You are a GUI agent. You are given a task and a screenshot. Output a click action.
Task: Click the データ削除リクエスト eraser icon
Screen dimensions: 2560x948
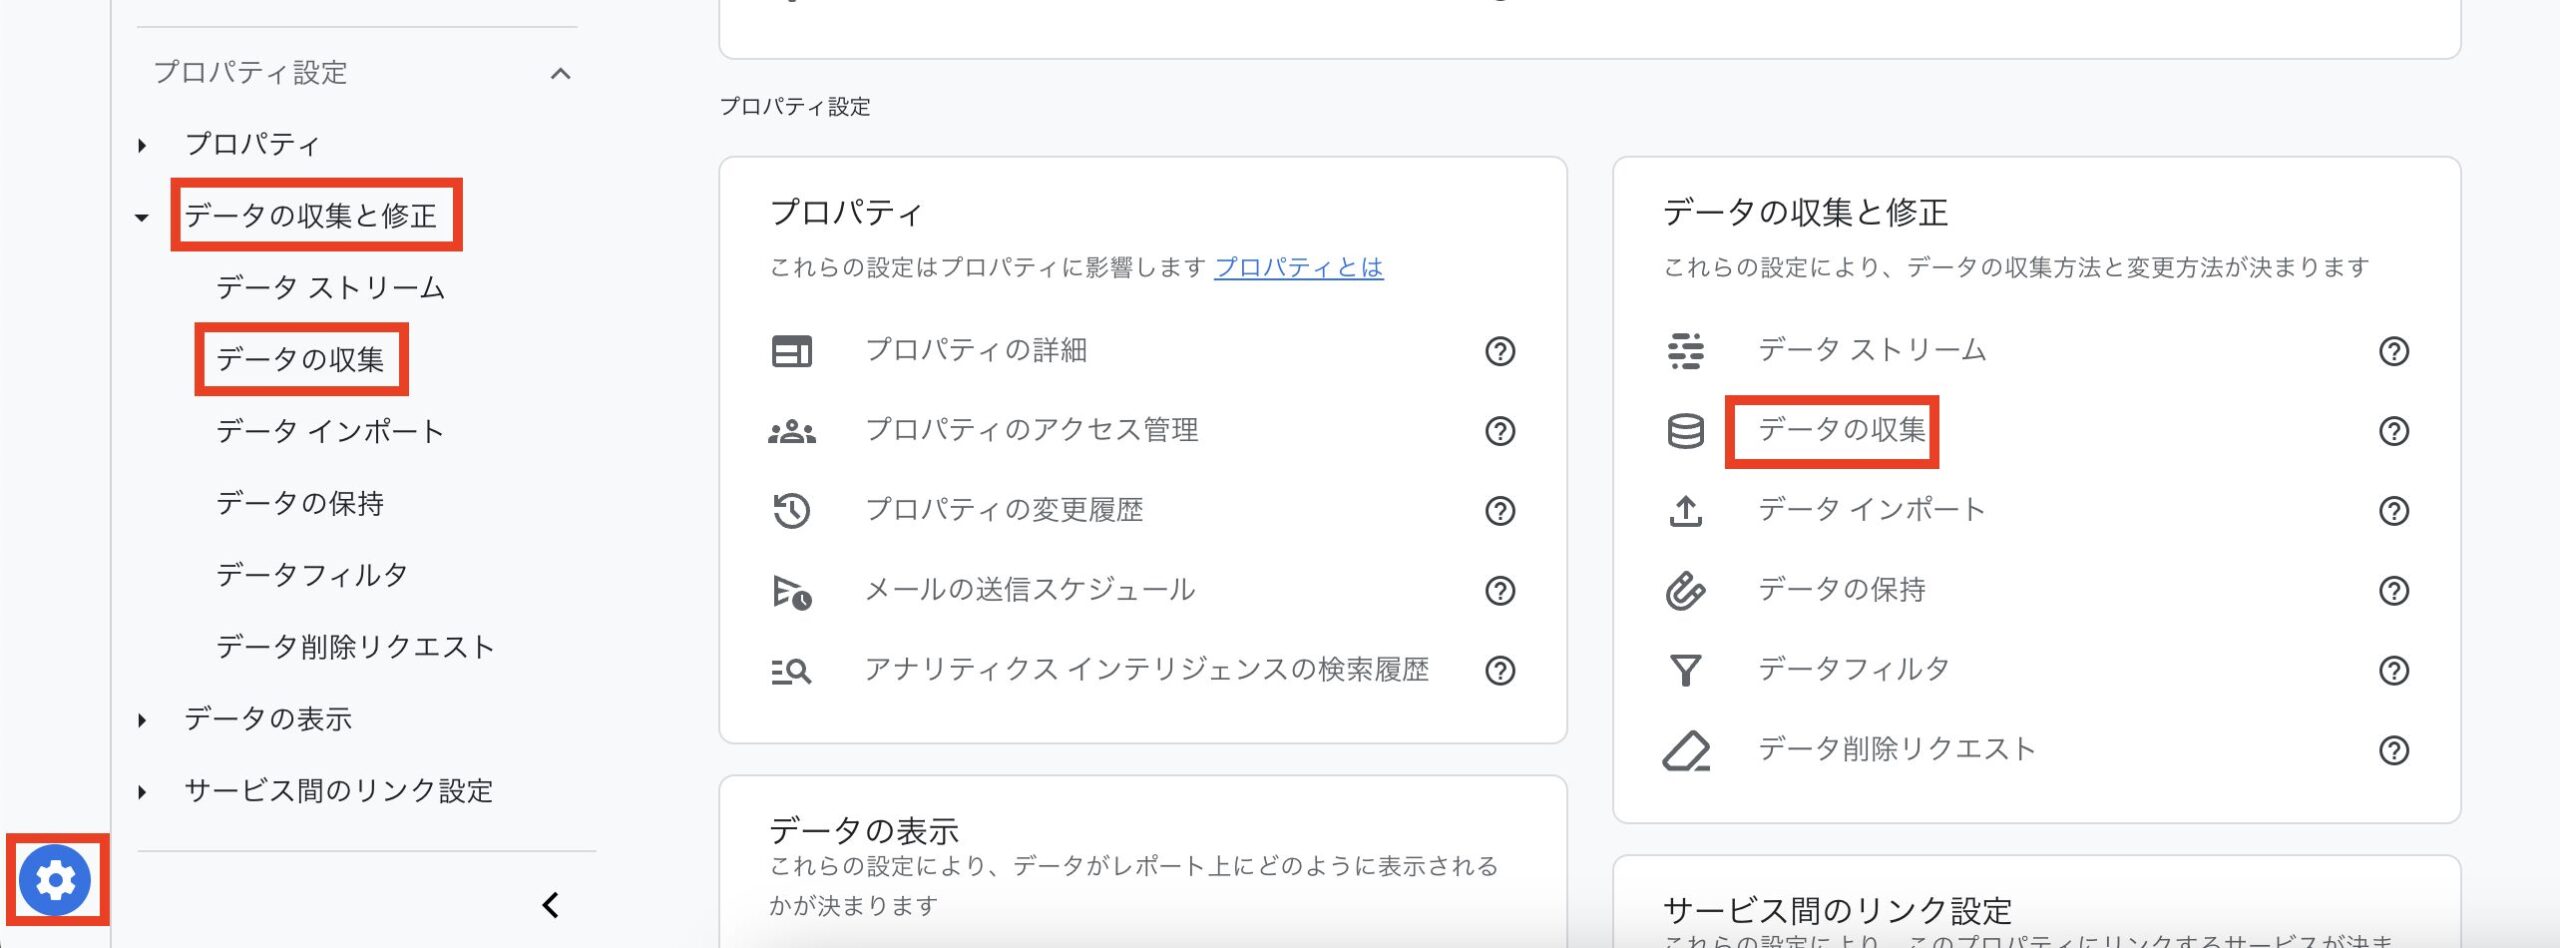click(x=1686, y=751)
